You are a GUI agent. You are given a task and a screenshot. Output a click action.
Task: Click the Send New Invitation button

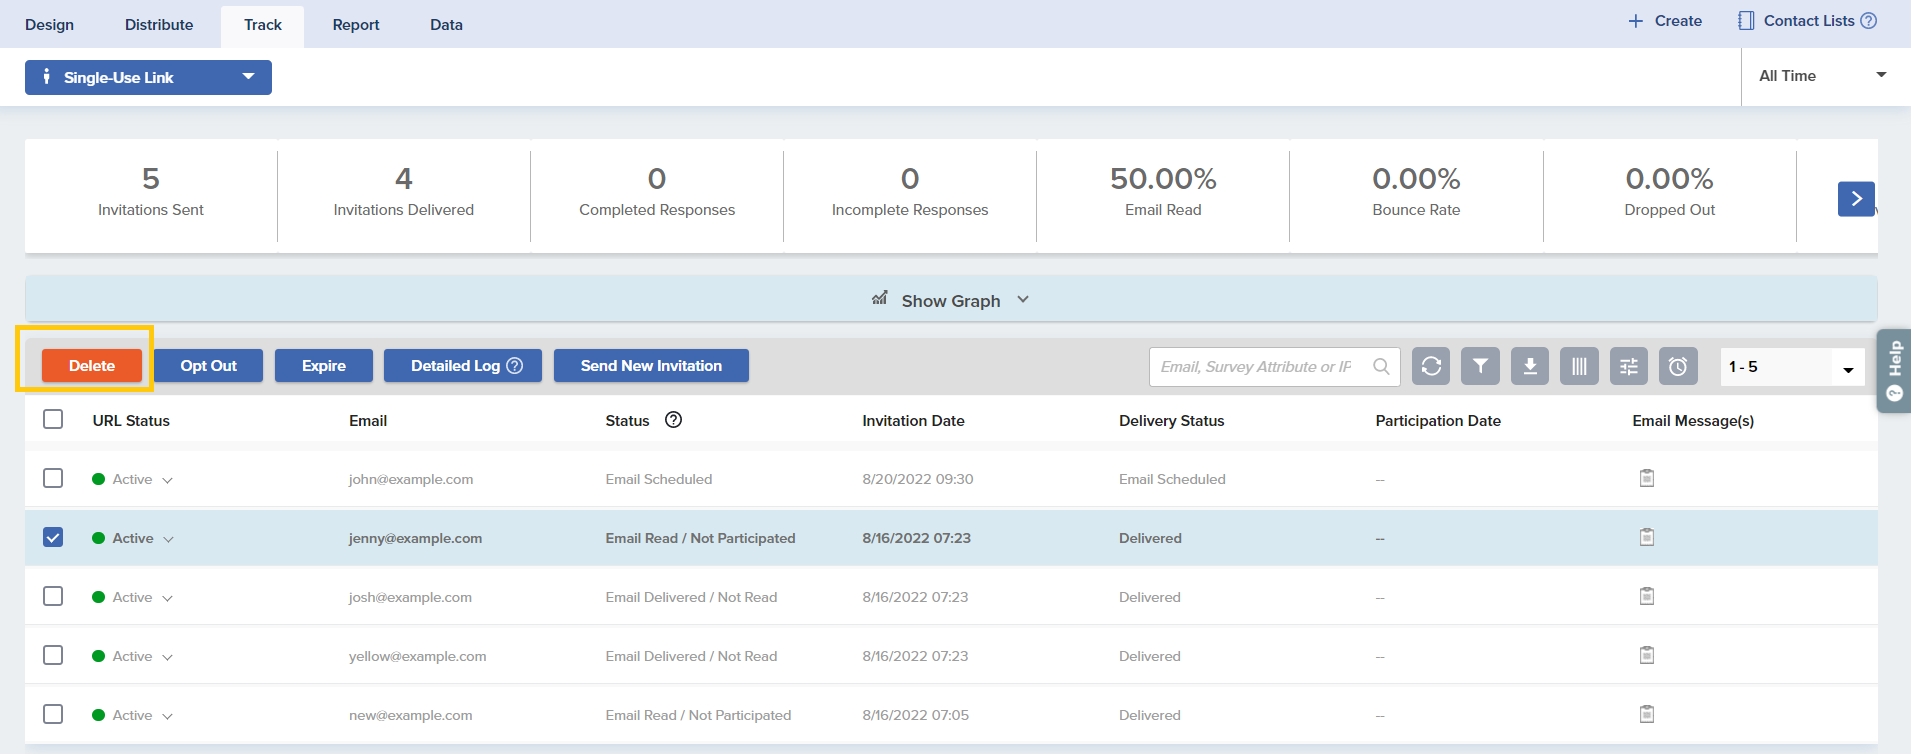pyautogui.click(x=651, y=366)
